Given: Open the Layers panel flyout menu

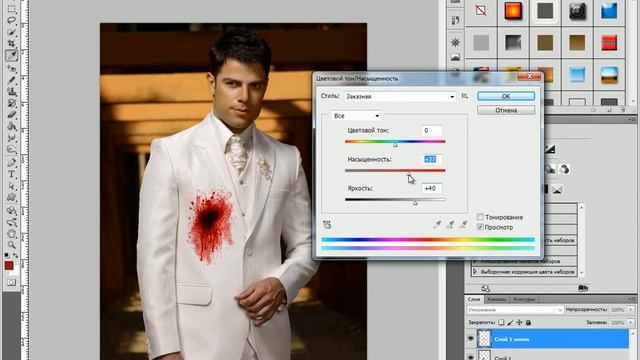Looking at the screenshot, I should click(632, 299).
